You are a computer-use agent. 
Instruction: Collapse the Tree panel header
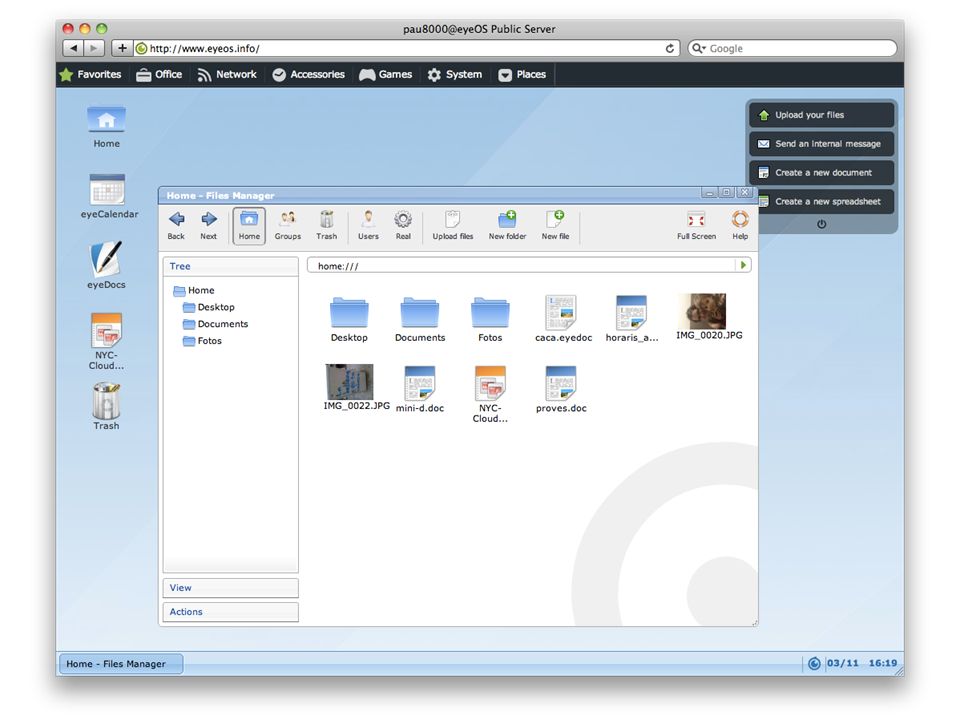pyautogui.click(x=231, y=266)
